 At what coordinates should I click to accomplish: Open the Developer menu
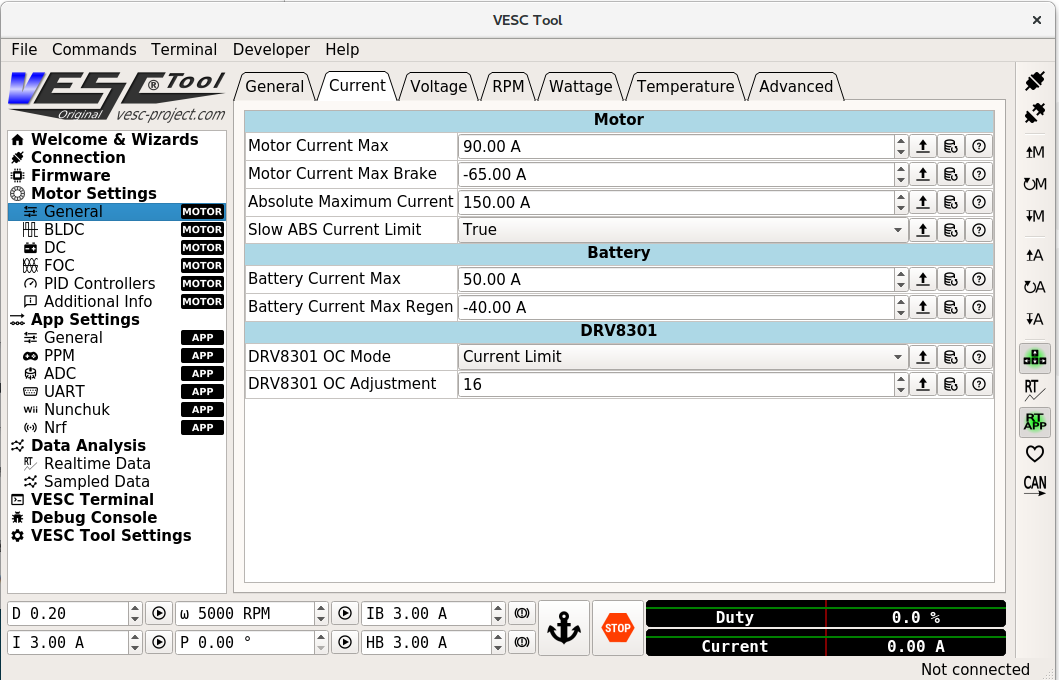coord(271,49)
